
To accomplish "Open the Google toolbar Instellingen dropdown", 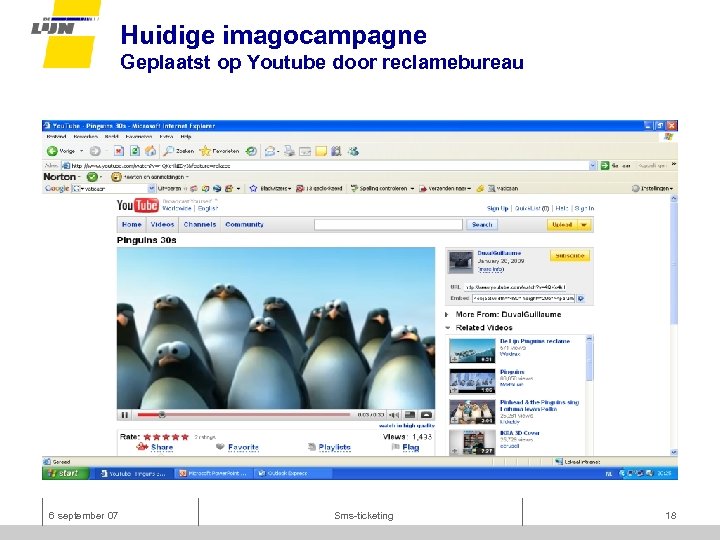I will pyautogui.click(x=652, y=188).
